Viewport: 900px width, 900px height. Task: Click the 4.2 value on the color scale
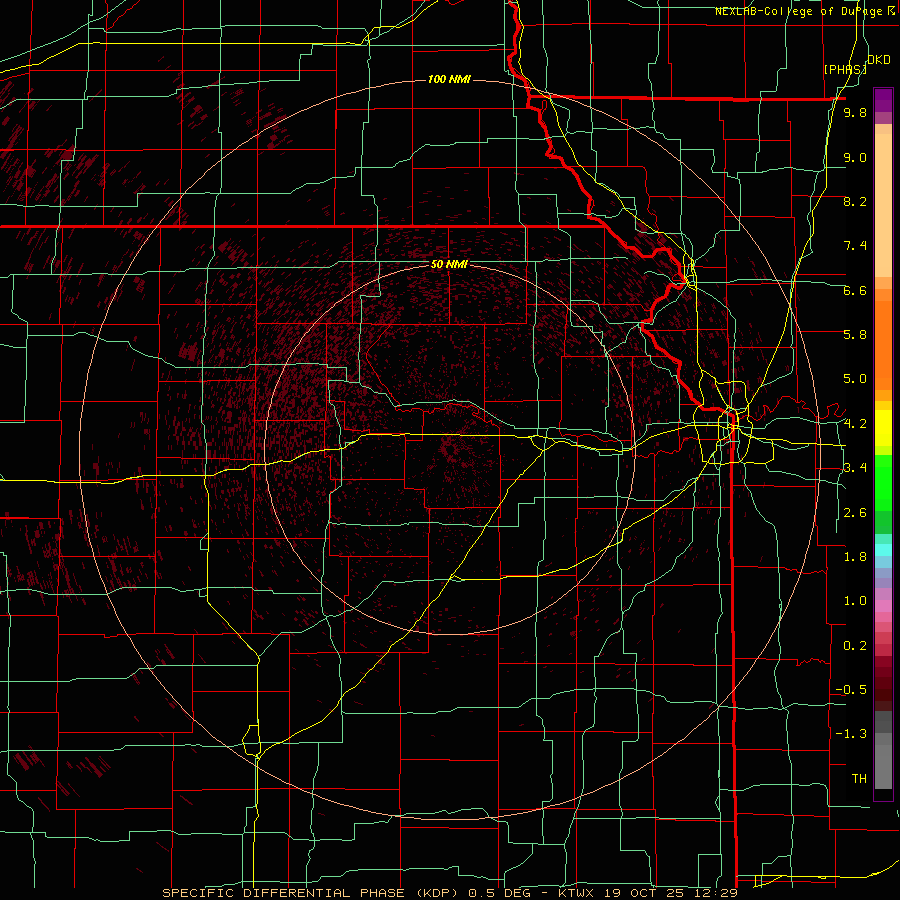pos(855,424)
